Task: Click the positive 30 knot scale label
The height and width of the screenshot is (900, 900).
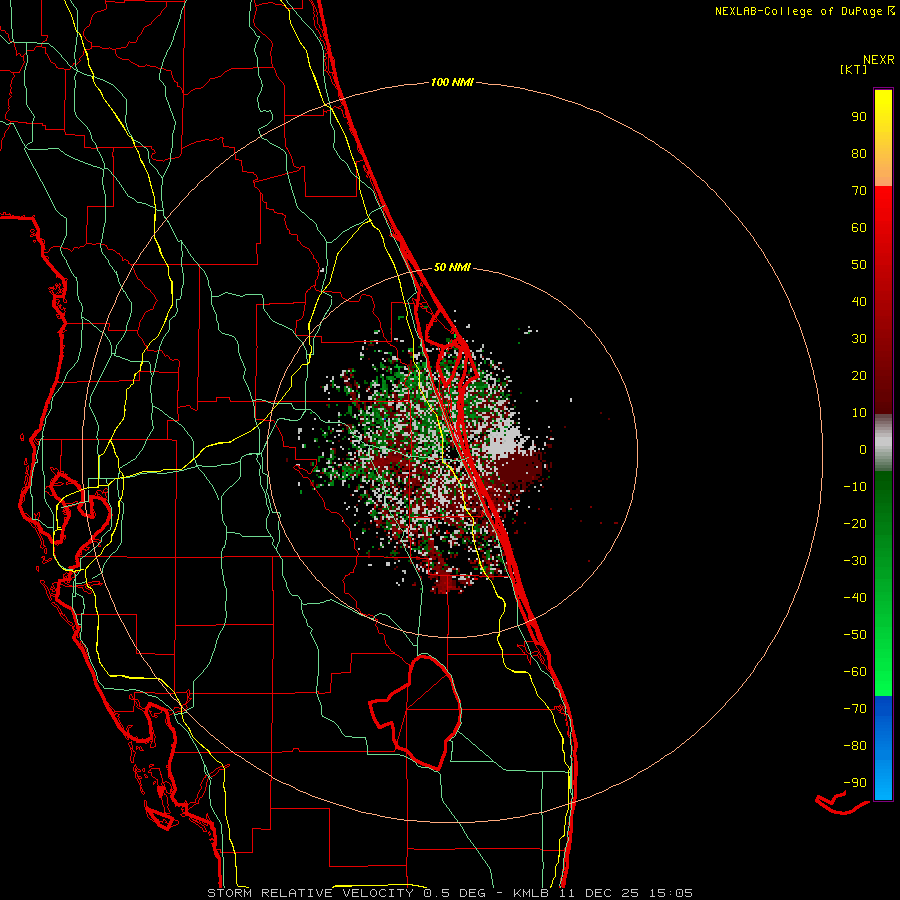Action: tap(859, 339)
